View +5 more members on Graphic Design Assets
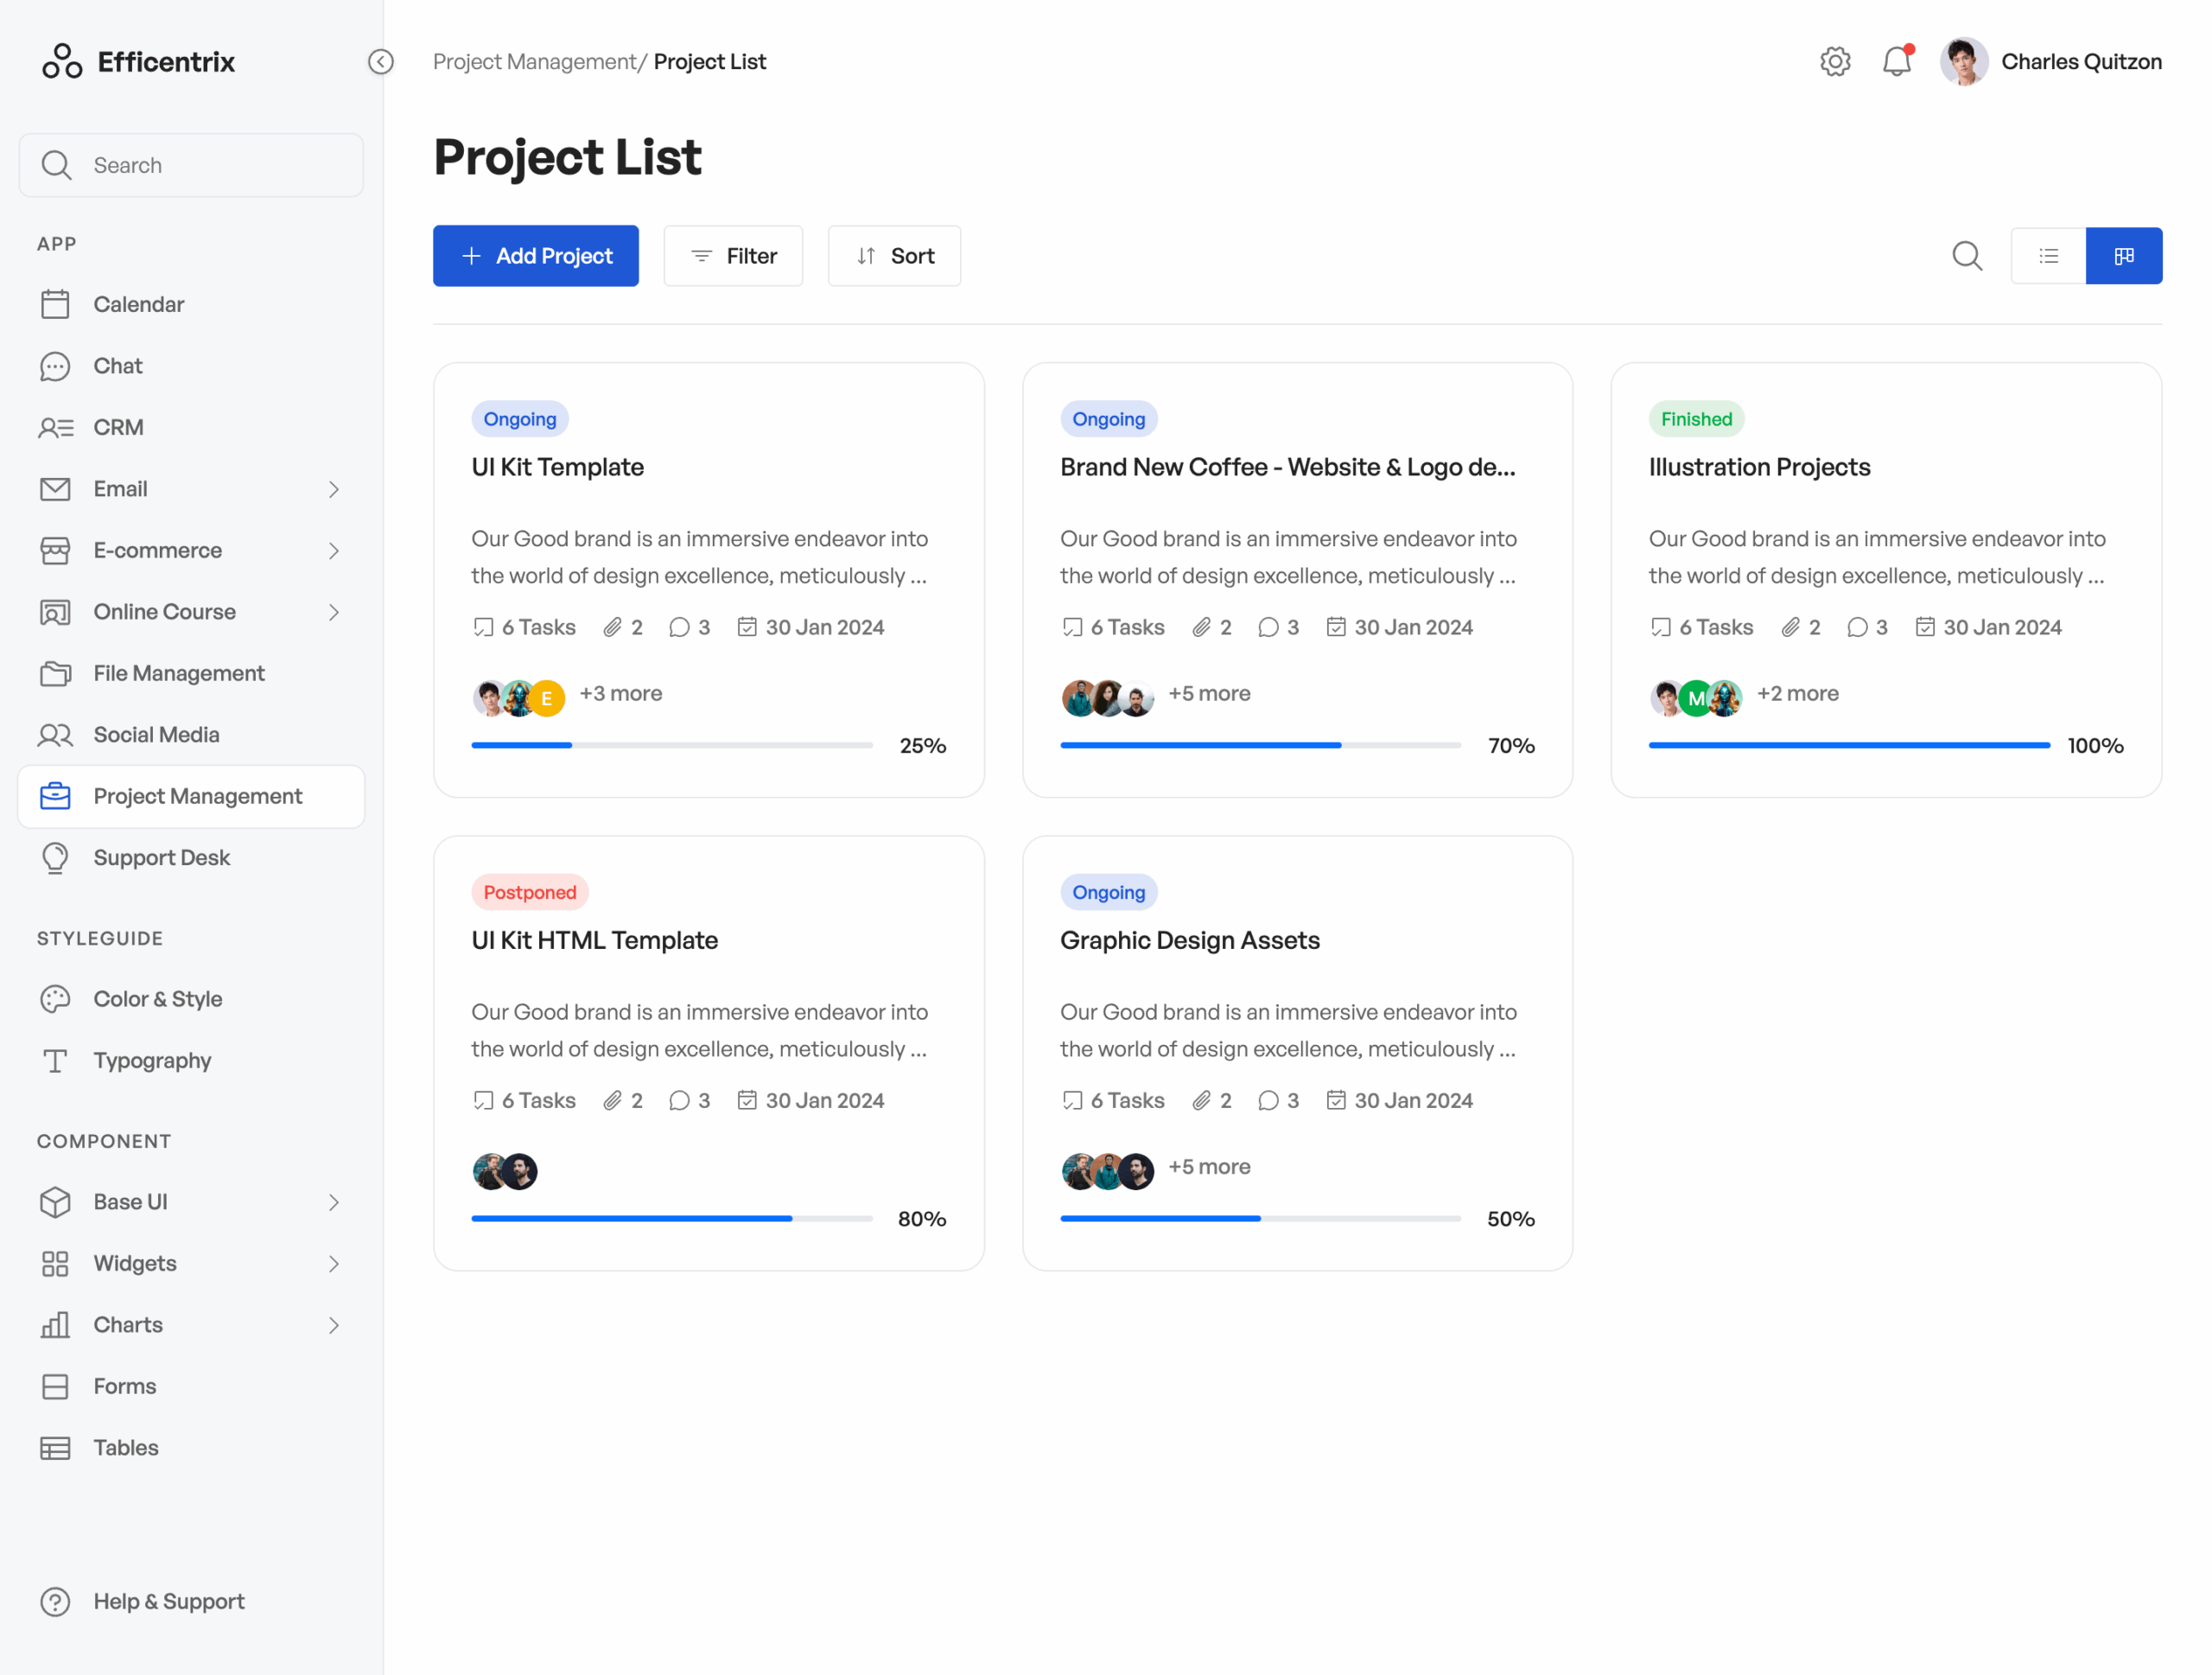The width and height of the screenshot is (2212, 1675). [1210, 1166]
